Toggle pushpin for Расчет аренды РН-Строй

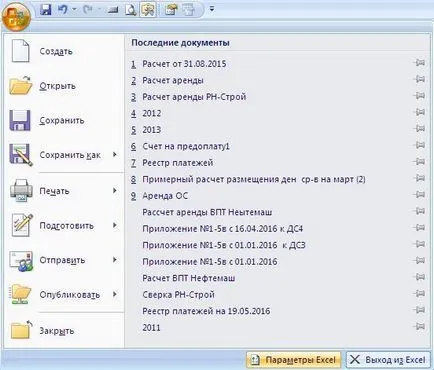419,96
